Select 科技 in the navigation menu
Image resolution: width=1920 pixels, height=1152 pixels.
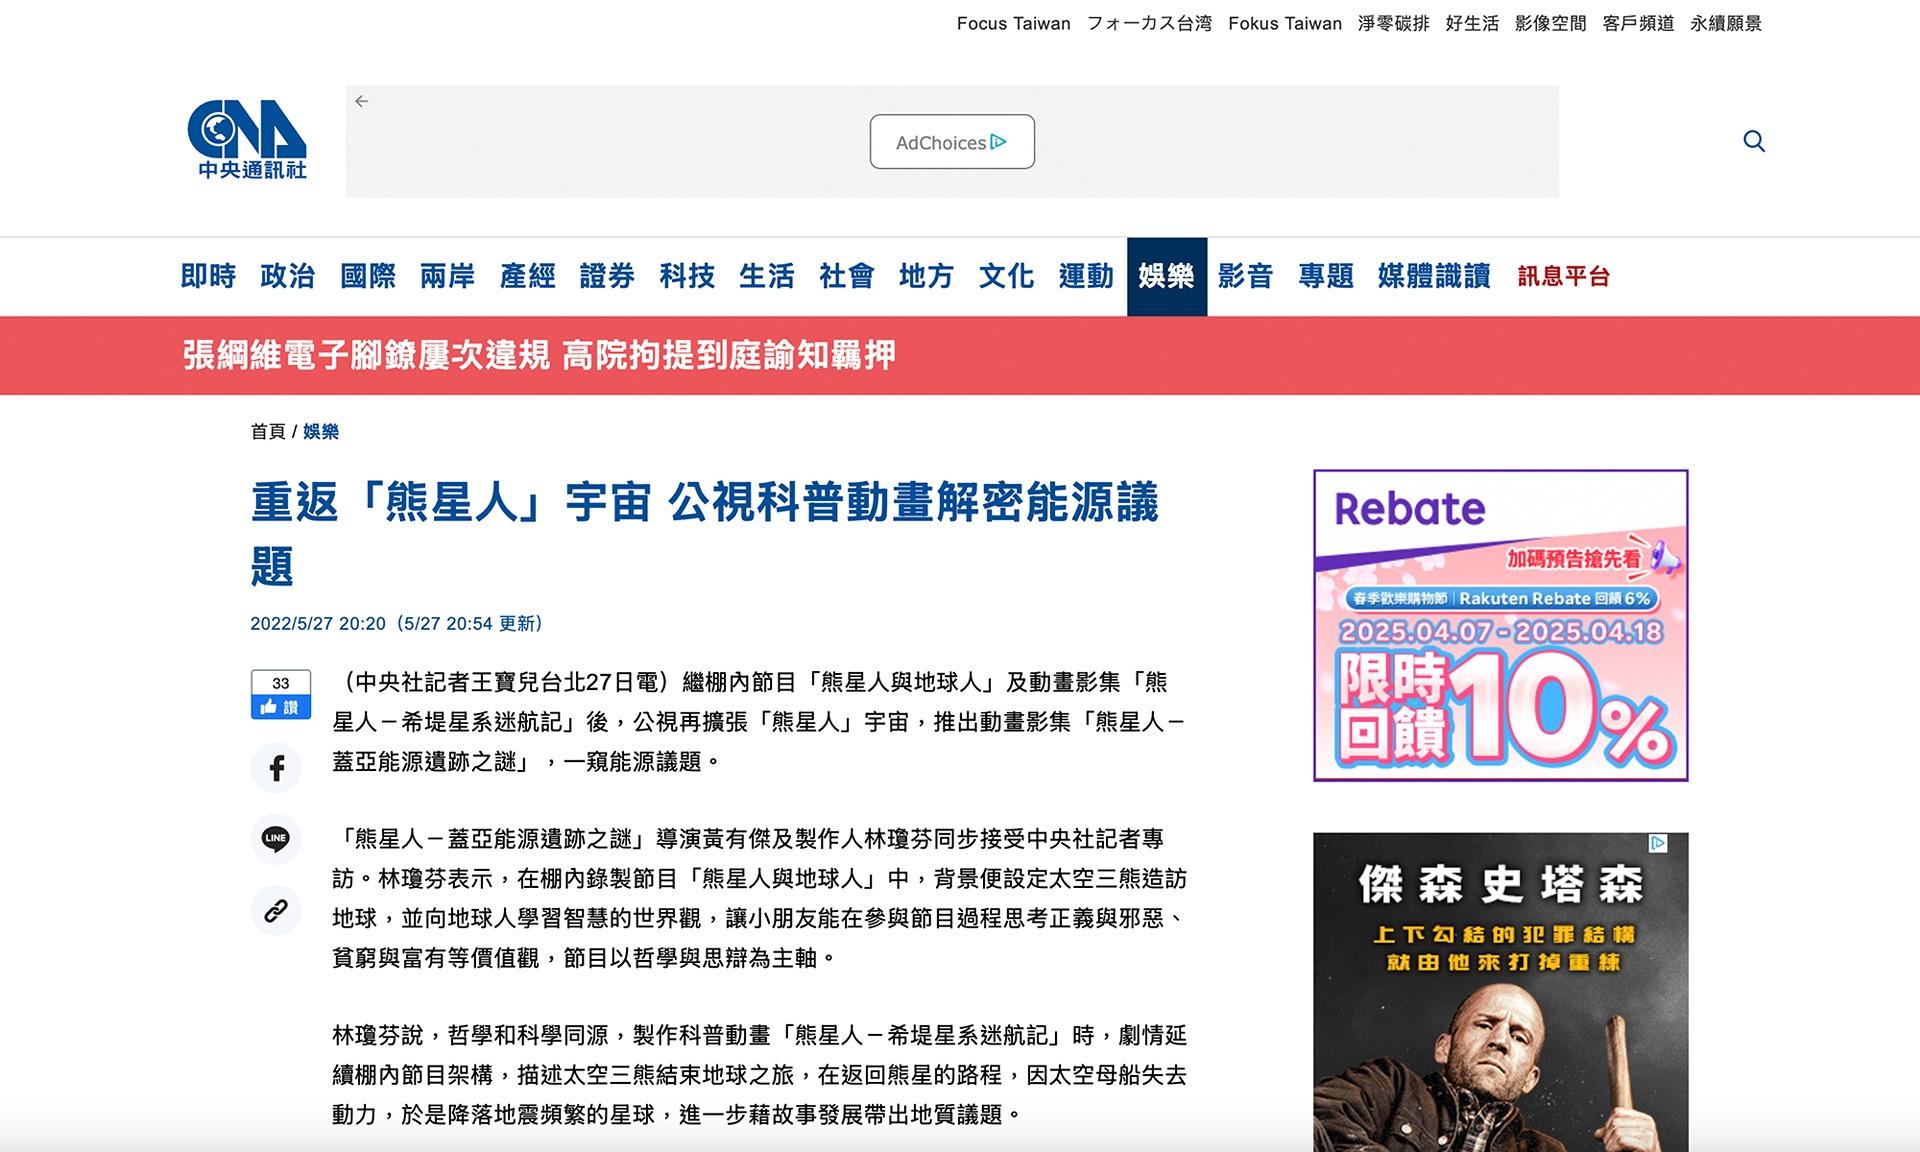[x=686, y=276]
